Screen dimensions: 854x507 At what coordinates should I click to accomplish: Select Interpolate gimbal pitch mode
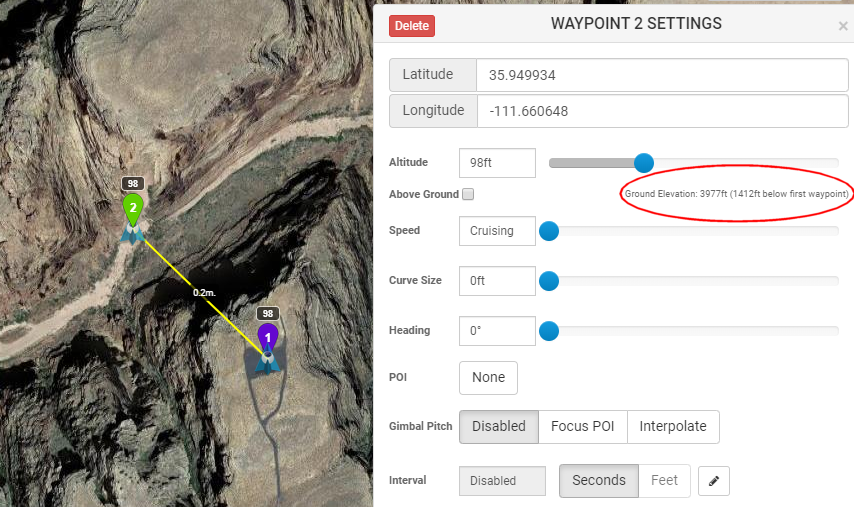673,426
